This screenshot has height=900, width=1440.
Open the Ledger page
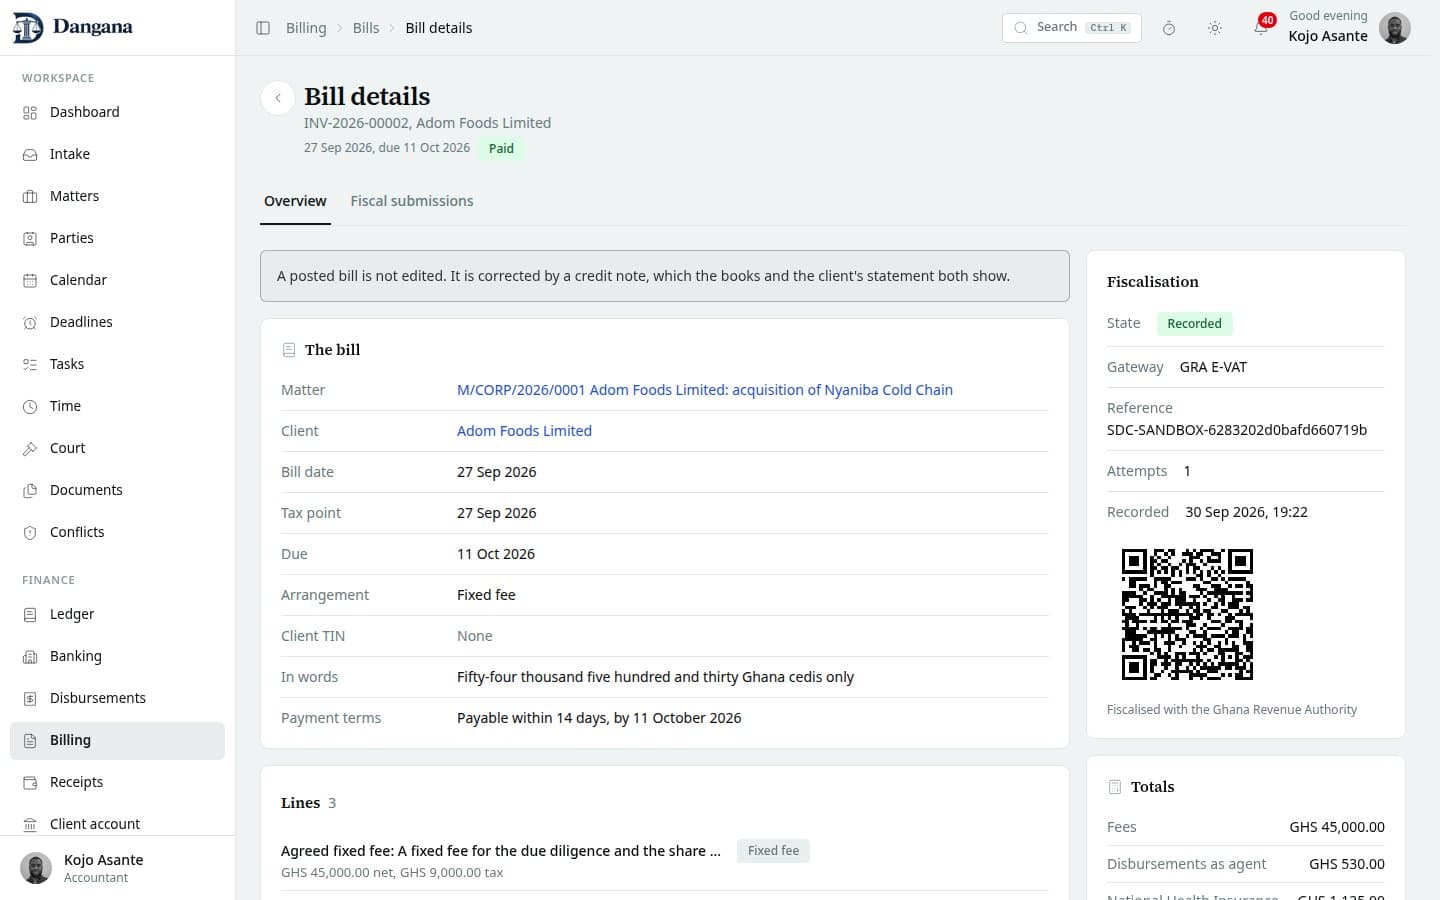tap(118, 614)
